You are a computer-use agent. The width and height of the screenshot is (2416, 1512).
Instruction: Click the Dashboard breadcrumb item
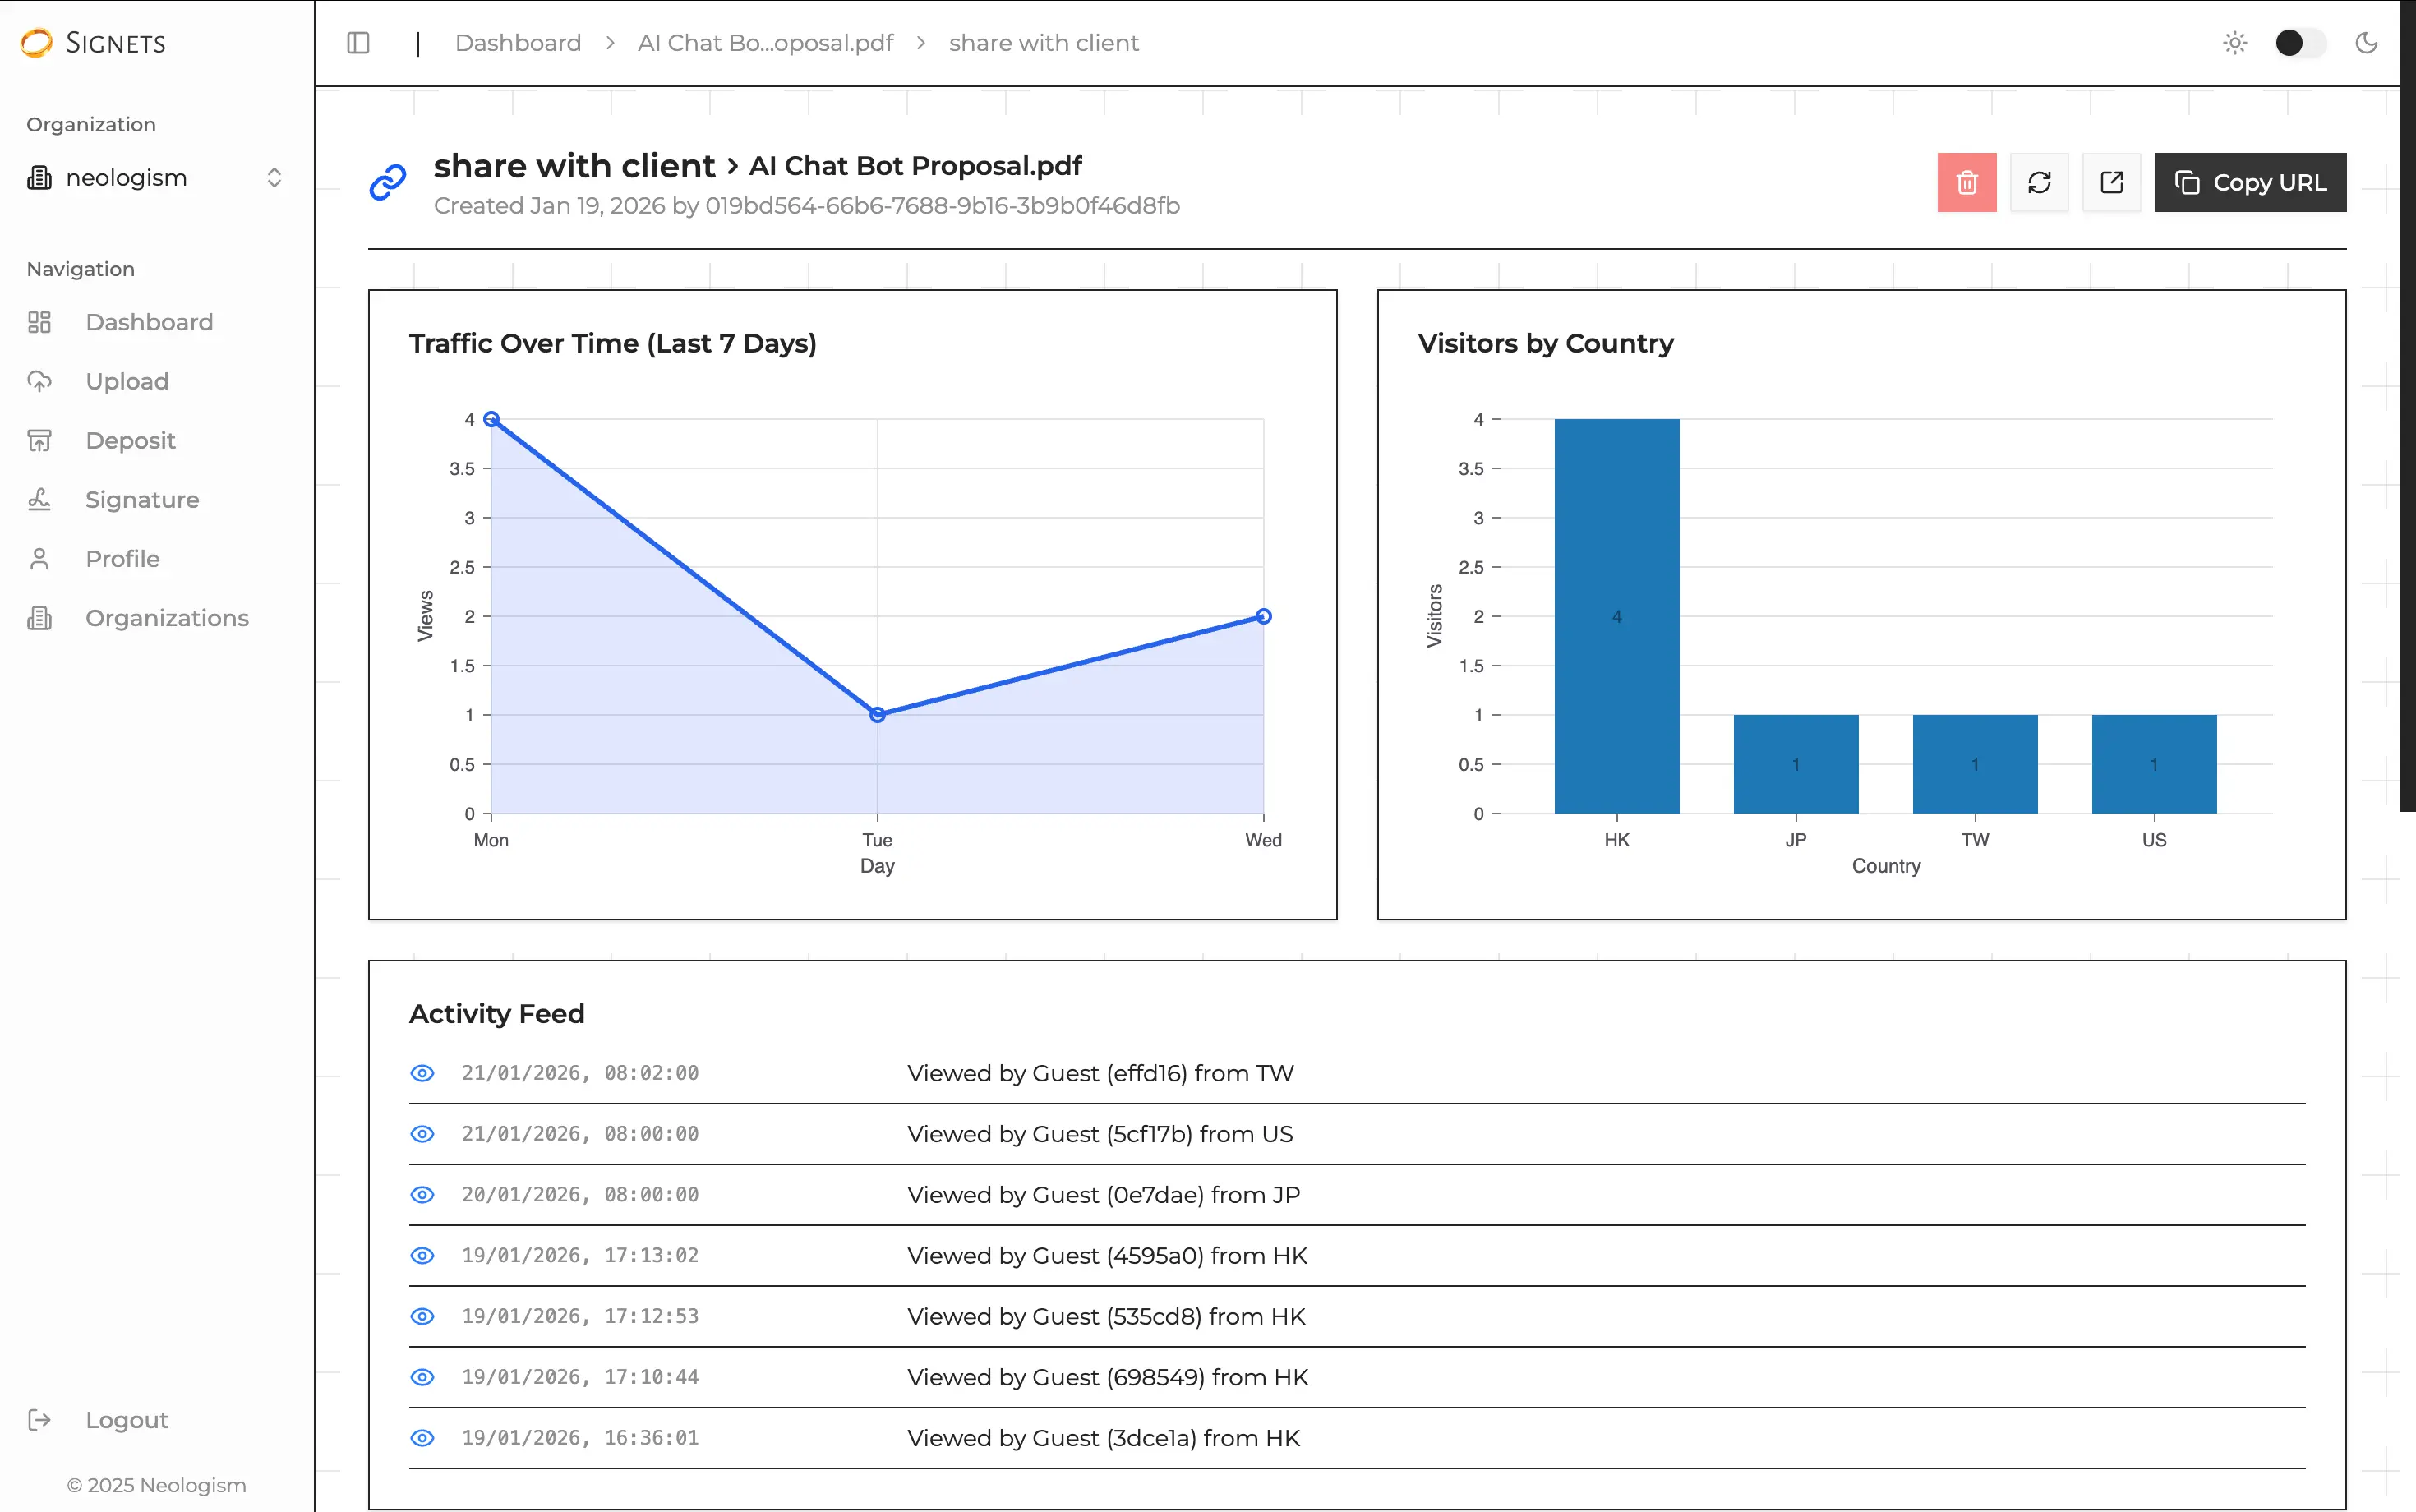point(517,43)
